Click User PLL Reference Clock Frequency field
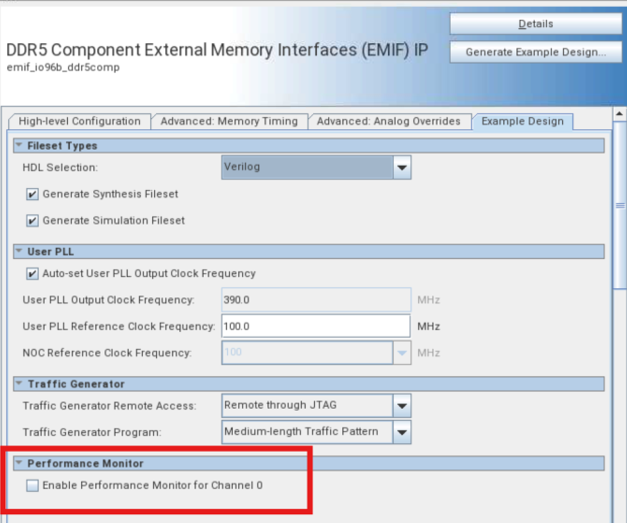627x523 pixels. coord(315,327)
